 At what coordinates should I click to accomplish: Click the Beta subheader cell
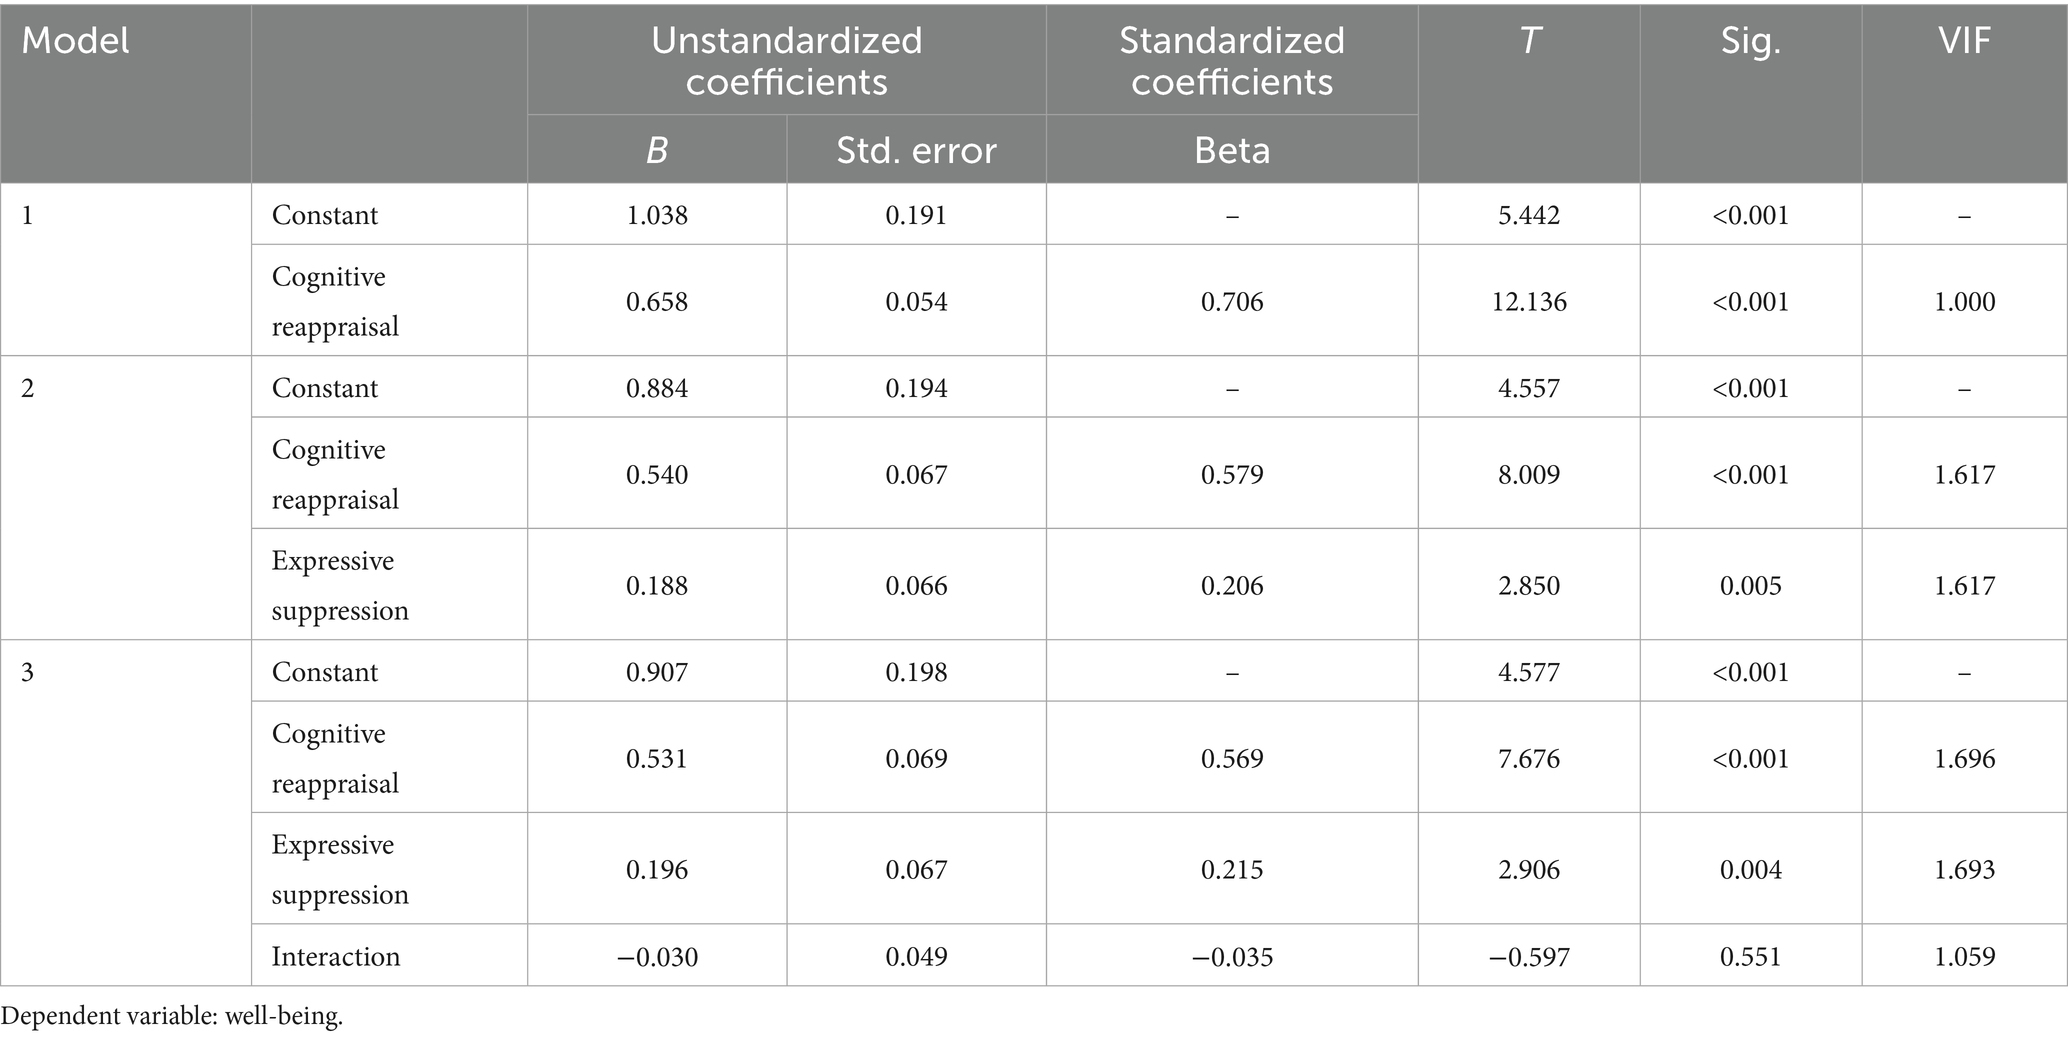click(1231, 150)
